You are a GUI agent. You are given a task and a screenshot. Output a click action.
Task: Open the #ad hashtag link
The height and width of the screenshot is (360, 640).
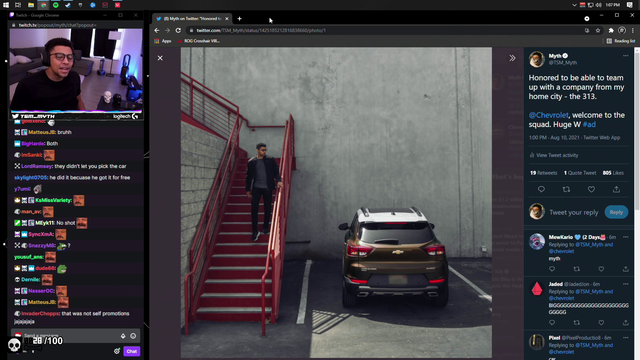tap(589, 124)
